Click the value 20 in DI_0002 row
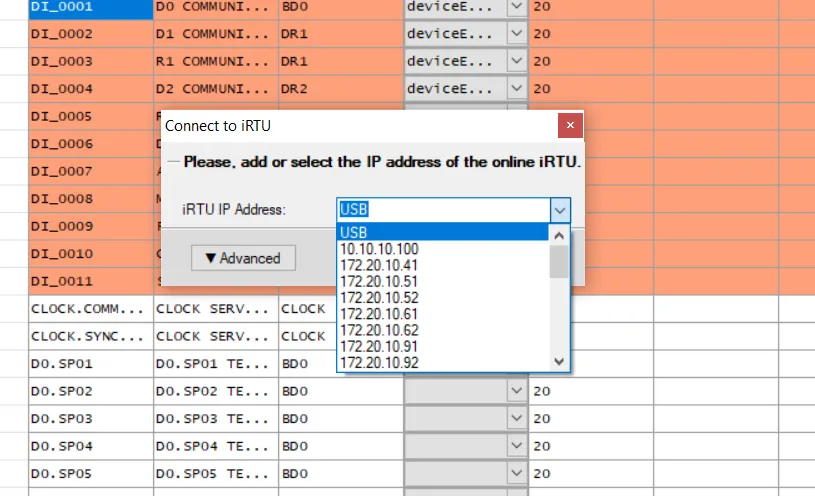 point(591,34)
